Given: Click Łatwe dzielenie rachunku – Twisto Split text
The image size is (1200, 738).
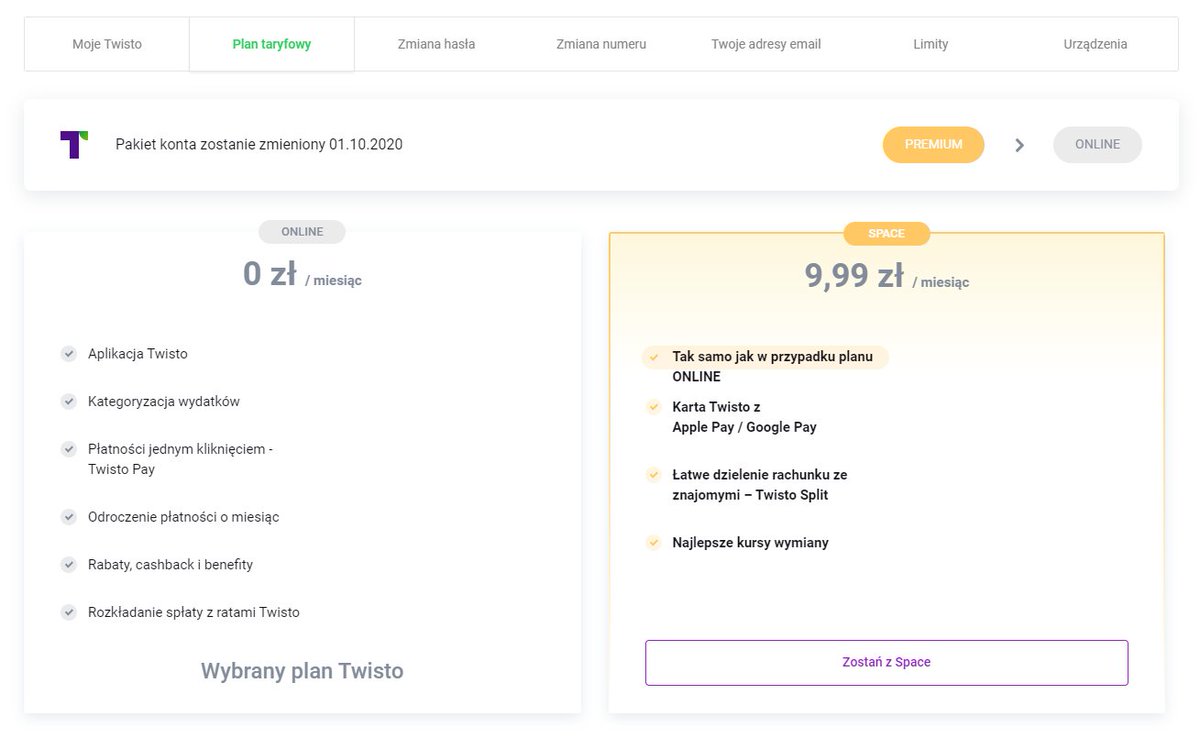Looking at the screenshot, I should [760, 485].
